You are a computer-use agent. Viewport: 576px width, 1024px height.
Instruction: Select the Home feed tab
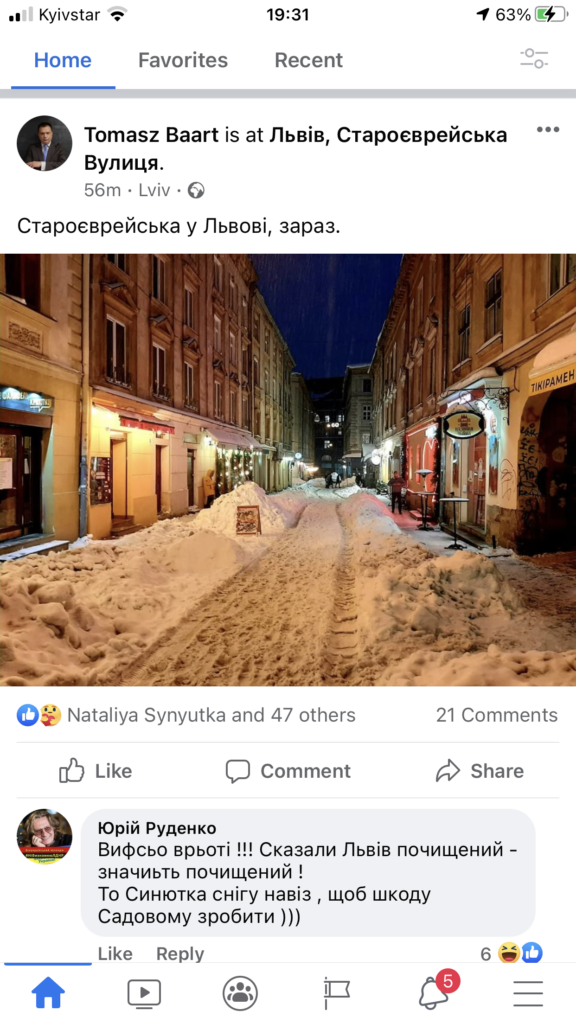tap(63, 60)
